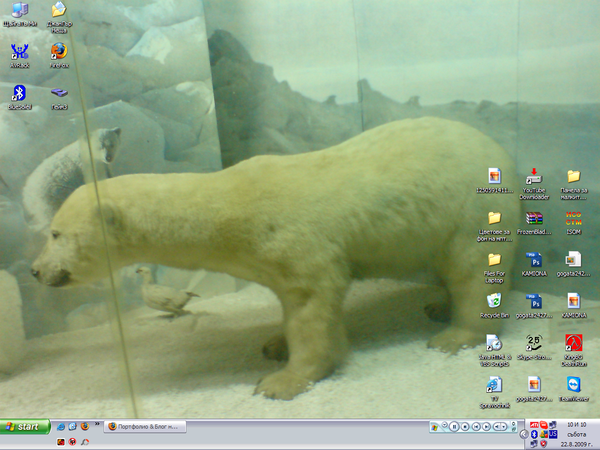This screenshot has height=450, width=600.
Task: Launch the Java HTML & VBS Scripts shortcut
Action: [494, 351]
